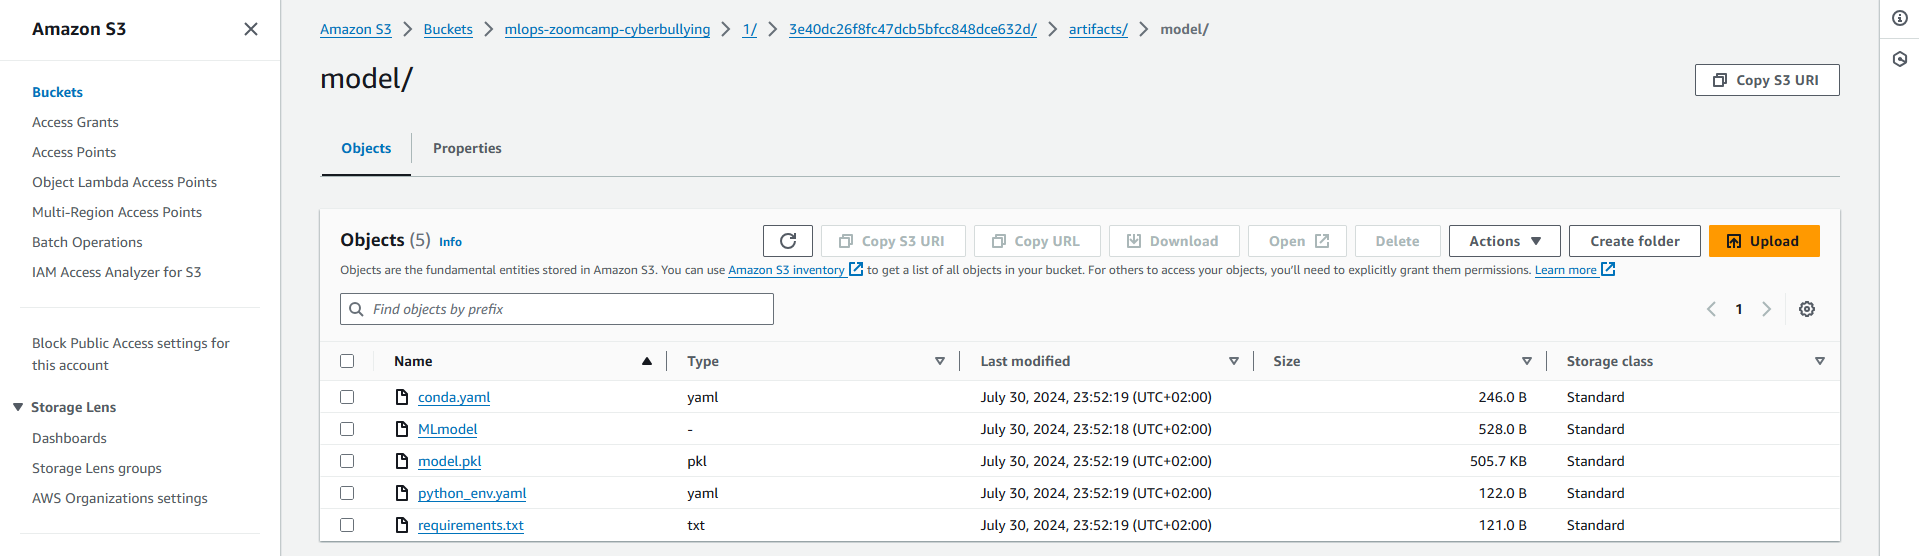Click external link icon after Learn more
This screenshot has height=556, width=1919.
(1608, 269)
